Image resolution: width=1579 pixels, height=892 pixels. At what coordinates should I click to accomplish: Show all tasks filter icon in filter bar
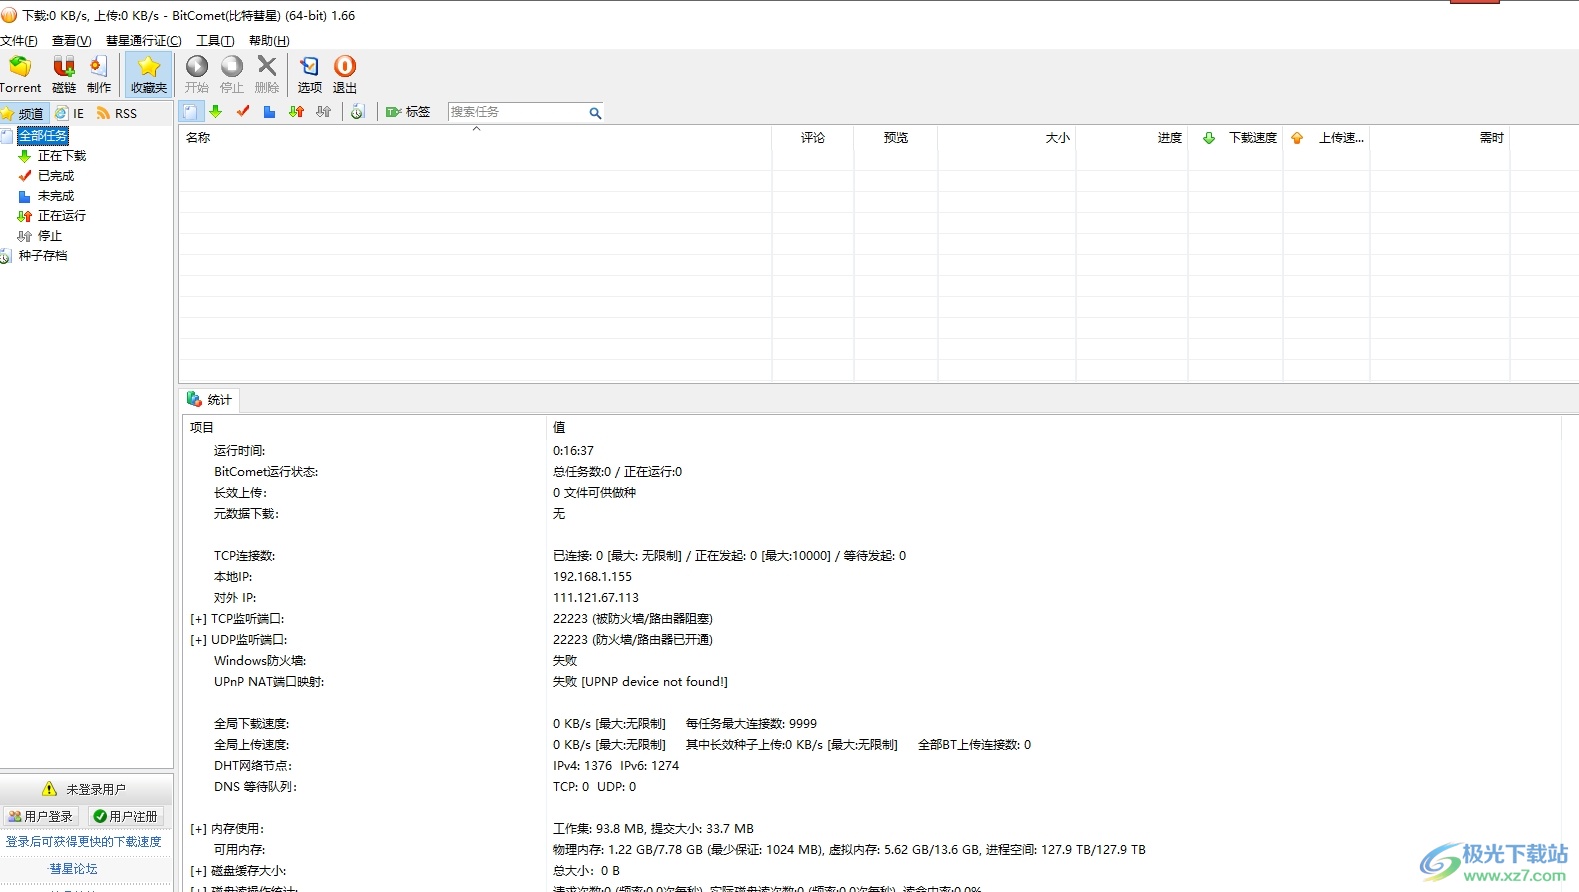pyautogui.click(x=191, y=112)
